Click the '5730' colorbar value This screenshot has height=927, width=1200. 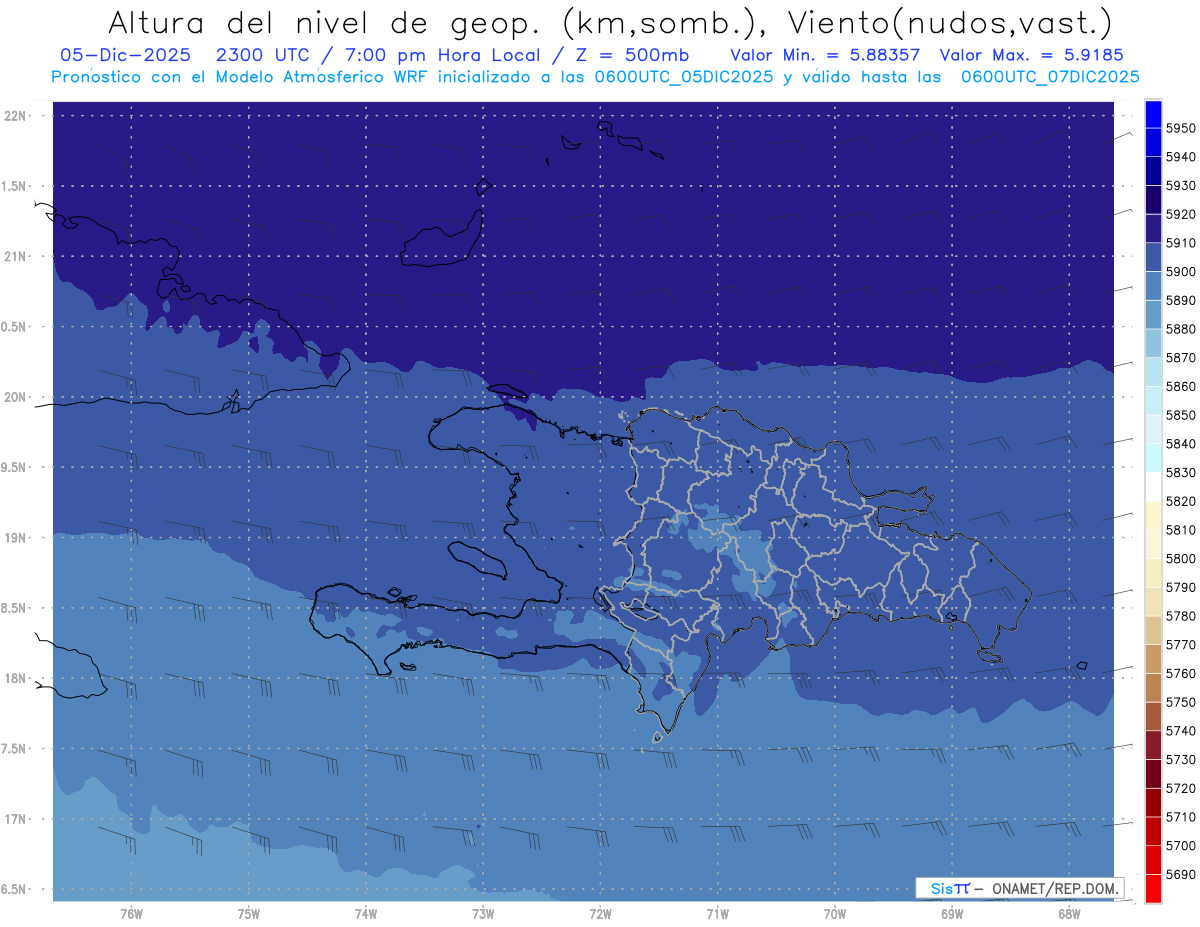tap(1181, 759)
